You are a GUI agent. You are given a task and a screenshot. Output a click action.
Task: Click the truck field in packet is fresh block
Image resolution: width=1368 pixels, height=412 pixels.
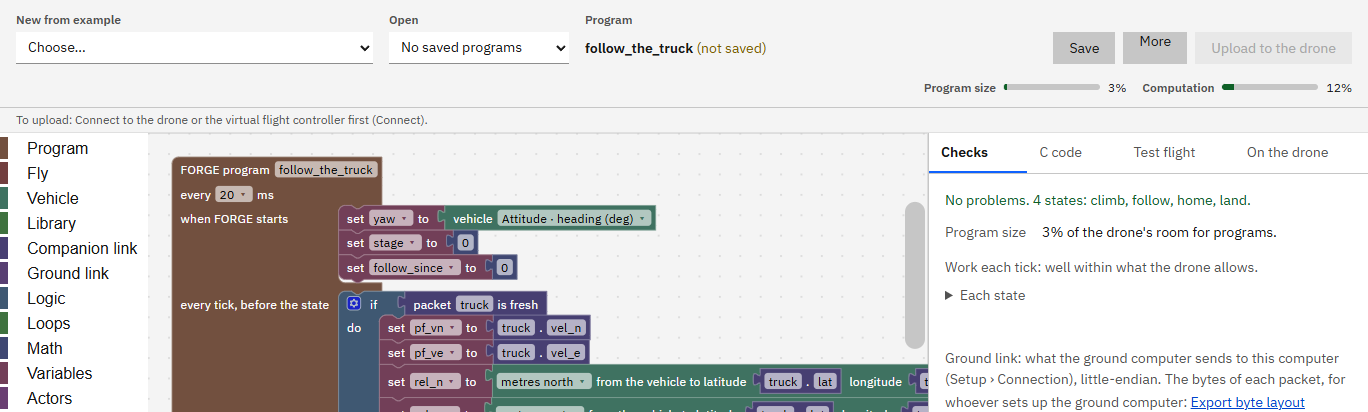click(474, 304)
